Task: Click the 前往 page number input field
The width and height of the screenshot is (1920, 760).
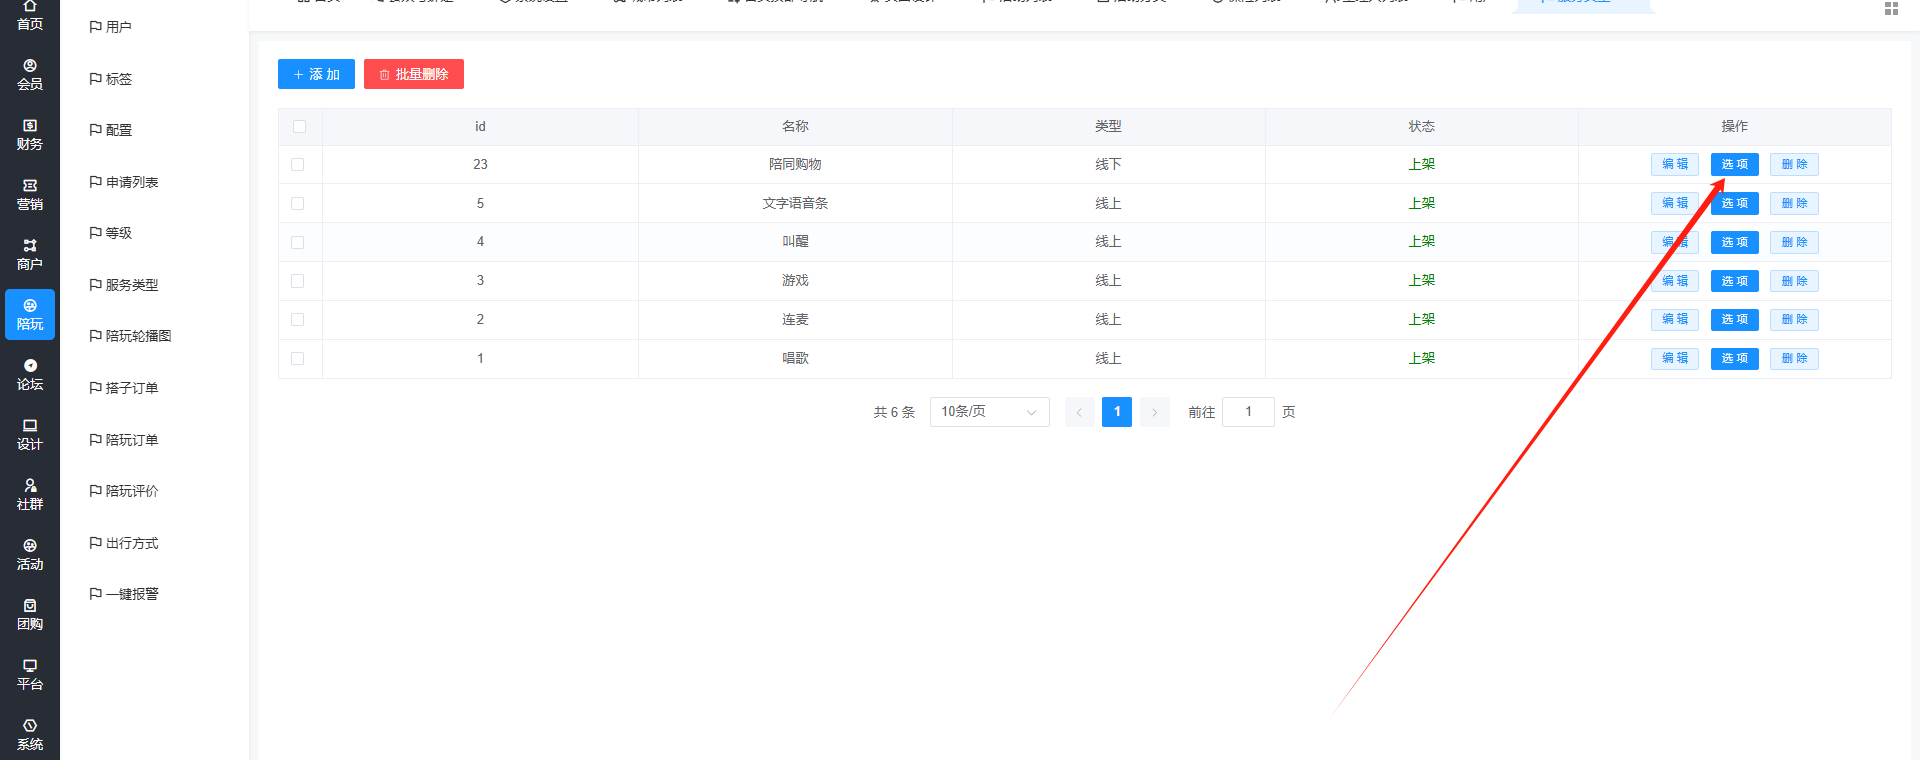Action: coord(1248,412)
